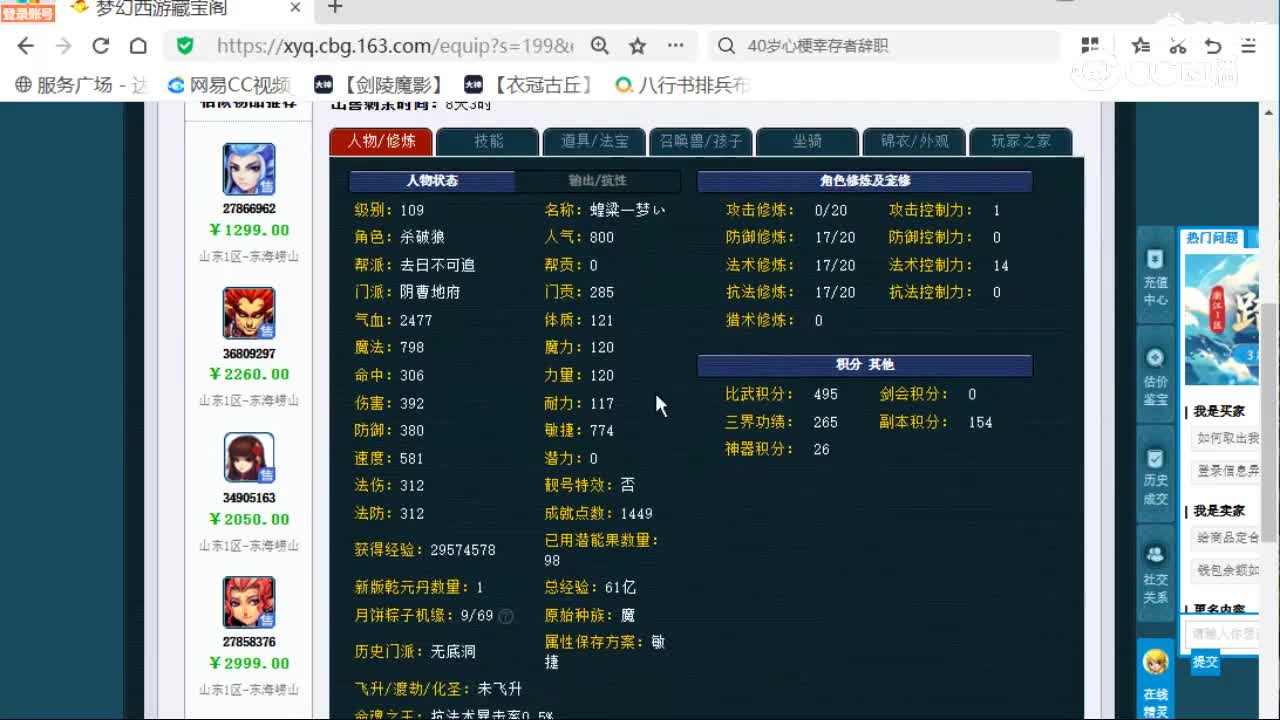This screenshot has width=1280, height=720.
Task: Open character avatar for listing 27866962
Action: 249,169
